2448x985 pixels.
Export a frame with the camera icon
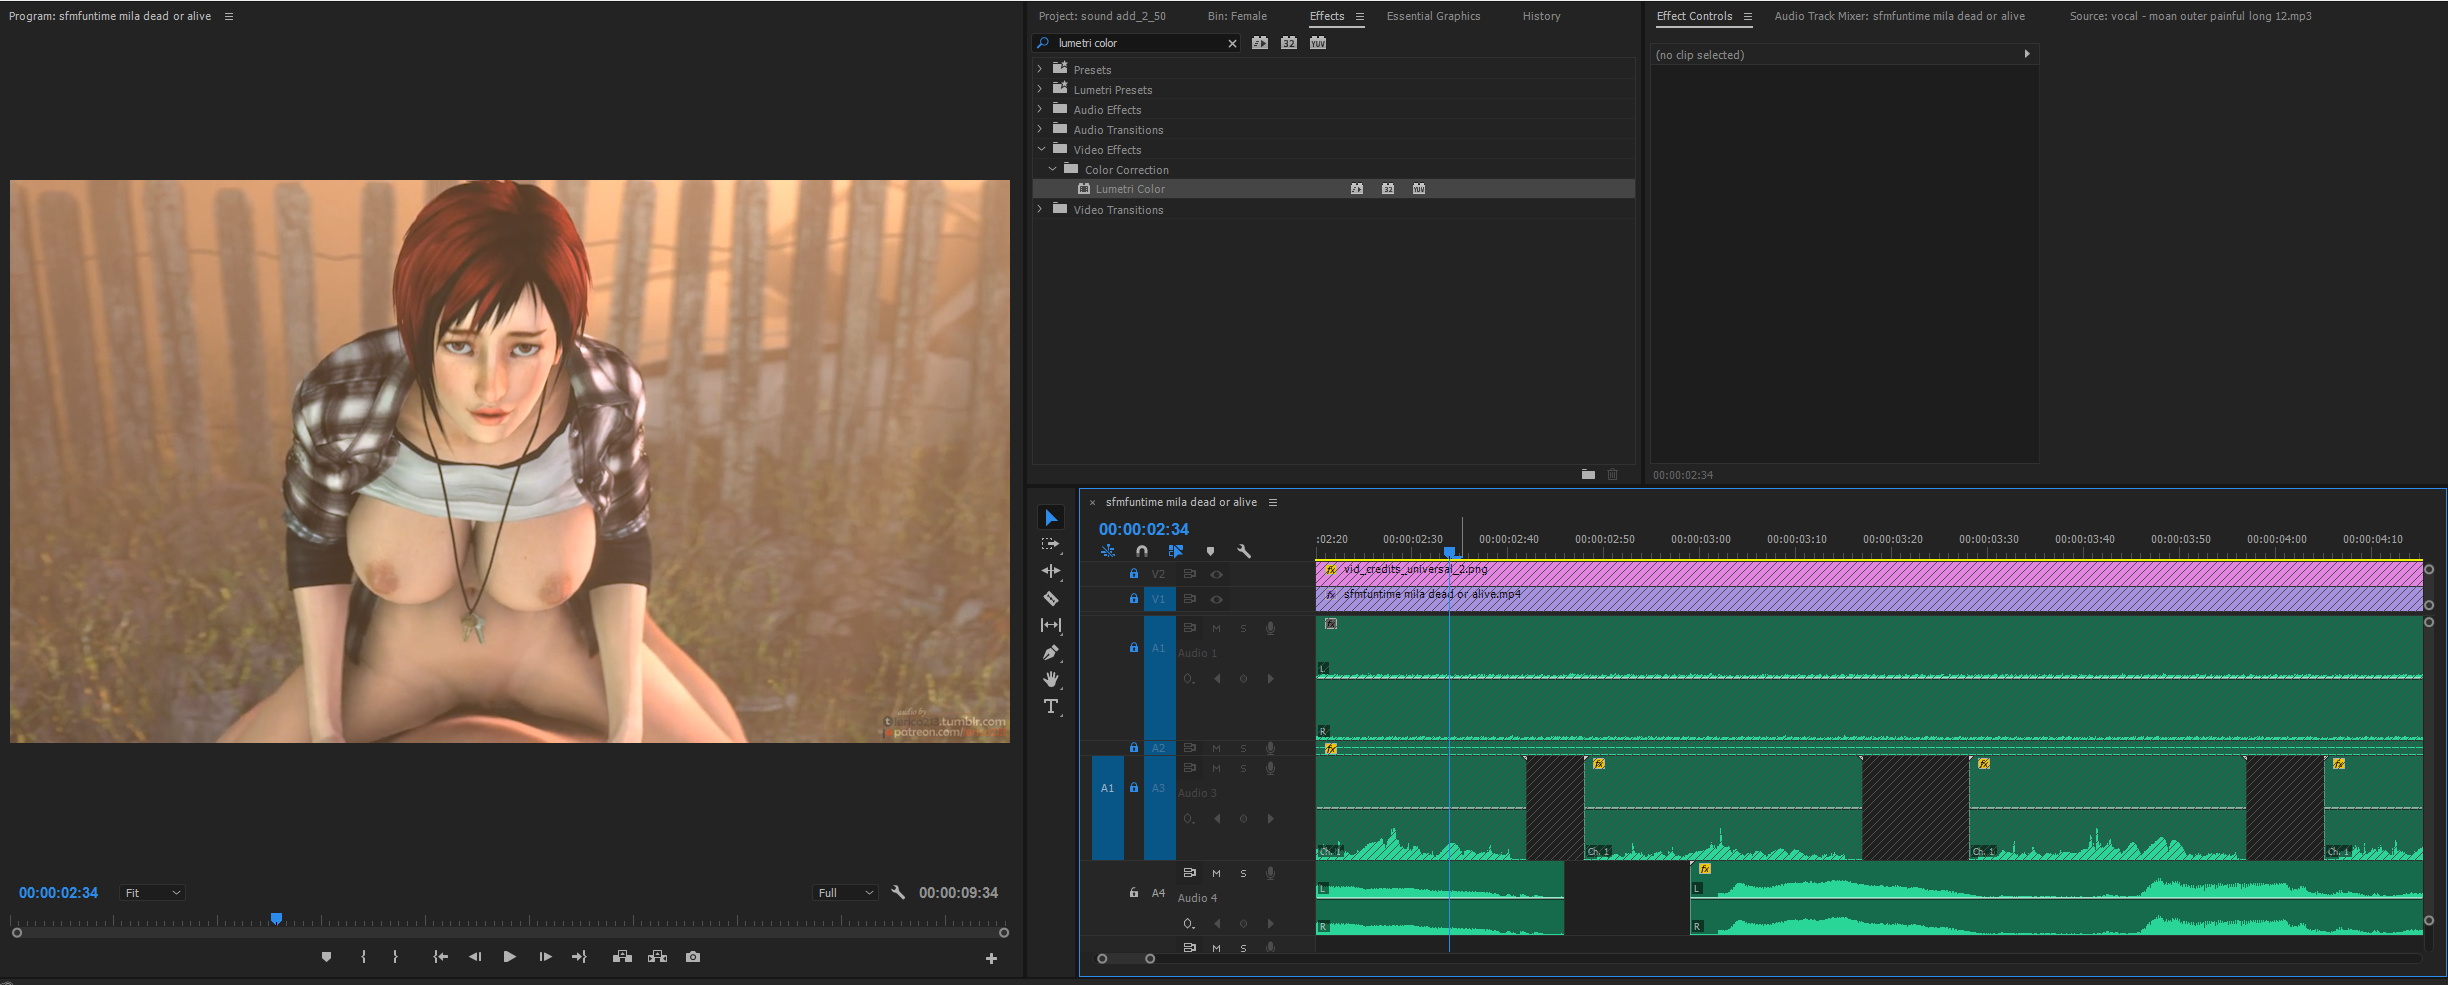(693, 957)
